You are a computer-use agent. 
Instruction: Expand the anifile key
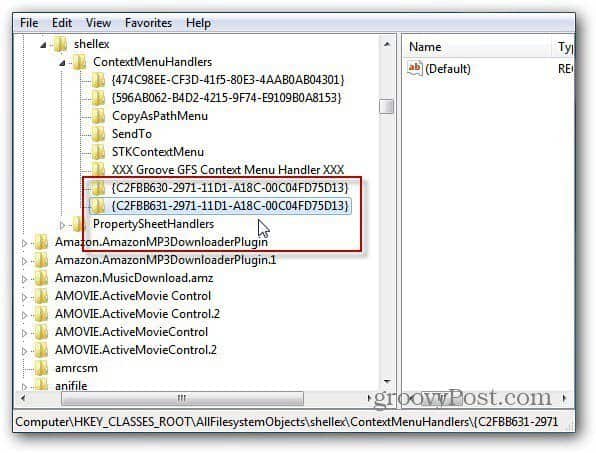pos(24,387)
